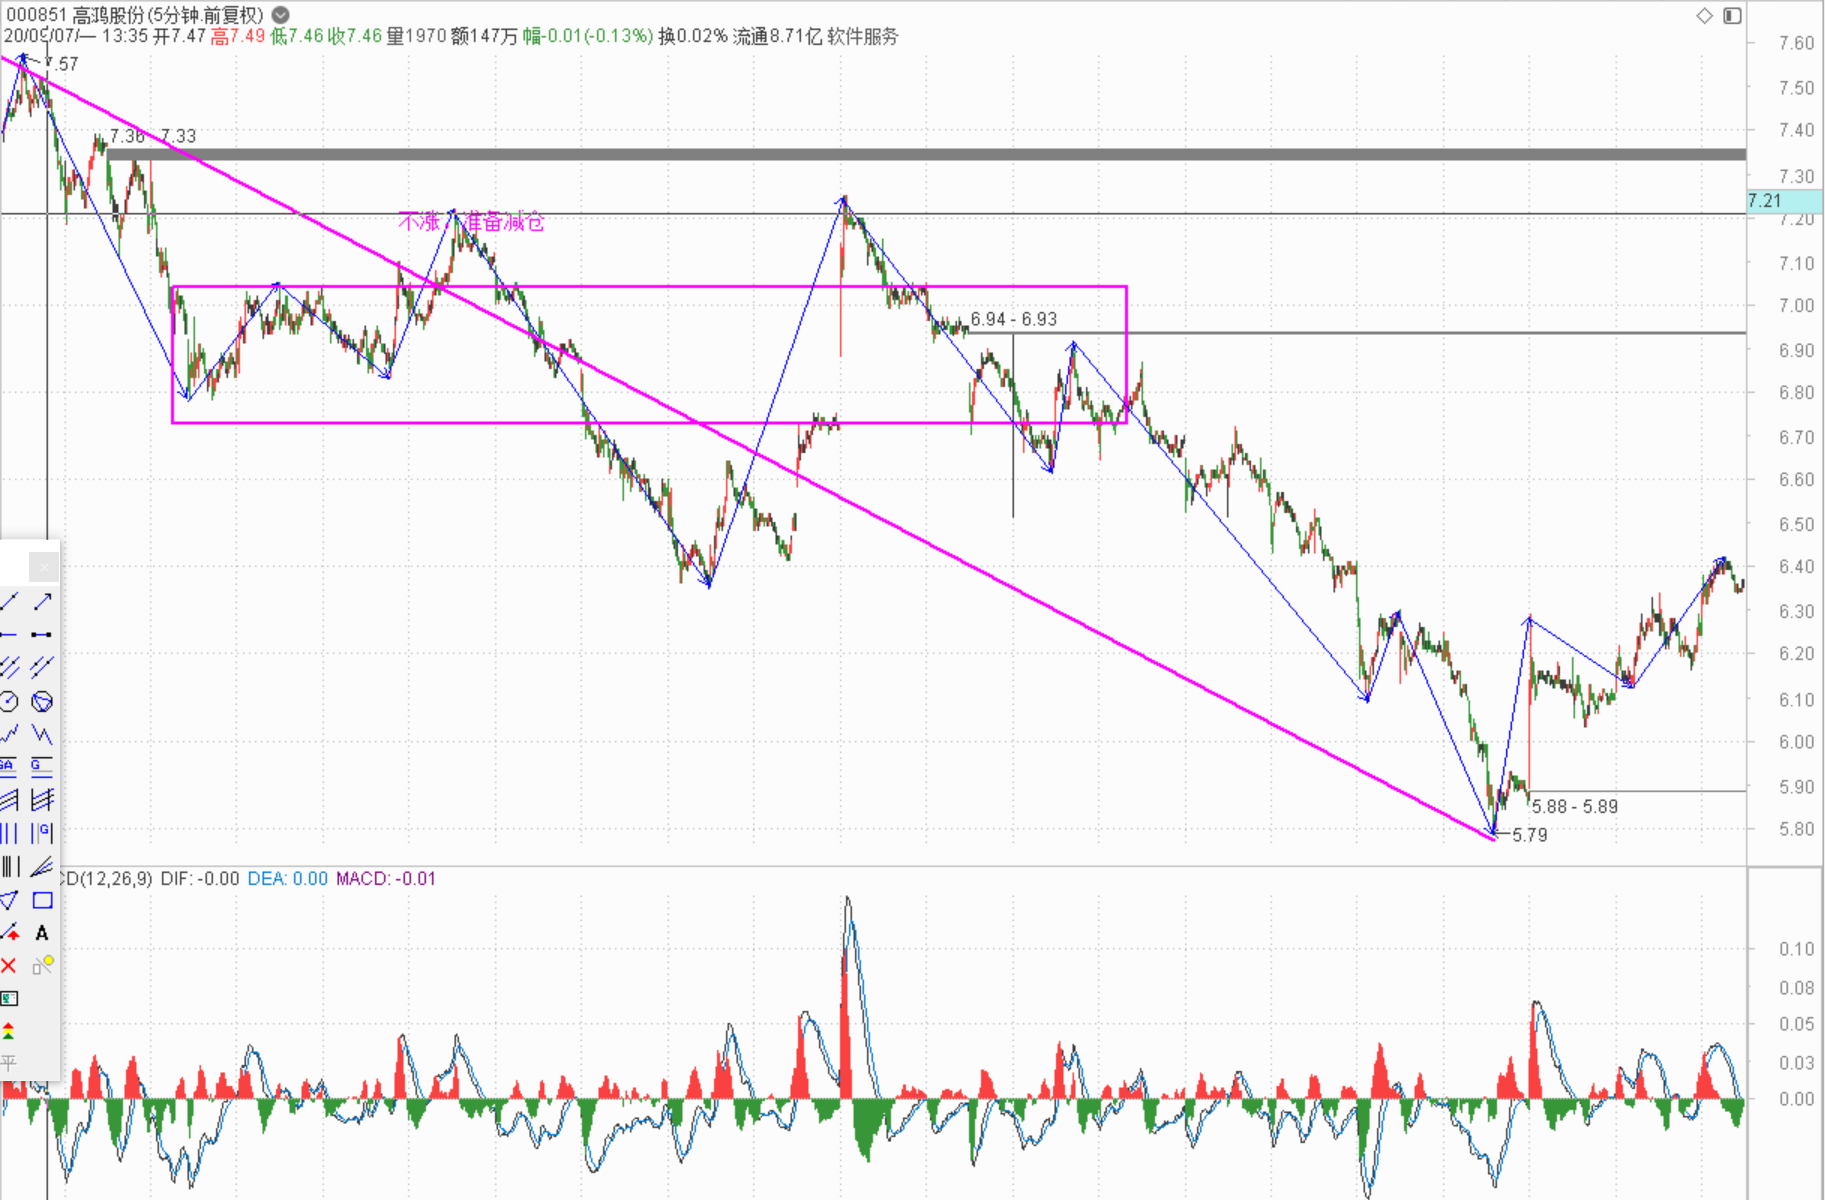
Task: Choose the triangle drawing tool
Action: click(x=9, y=900)
